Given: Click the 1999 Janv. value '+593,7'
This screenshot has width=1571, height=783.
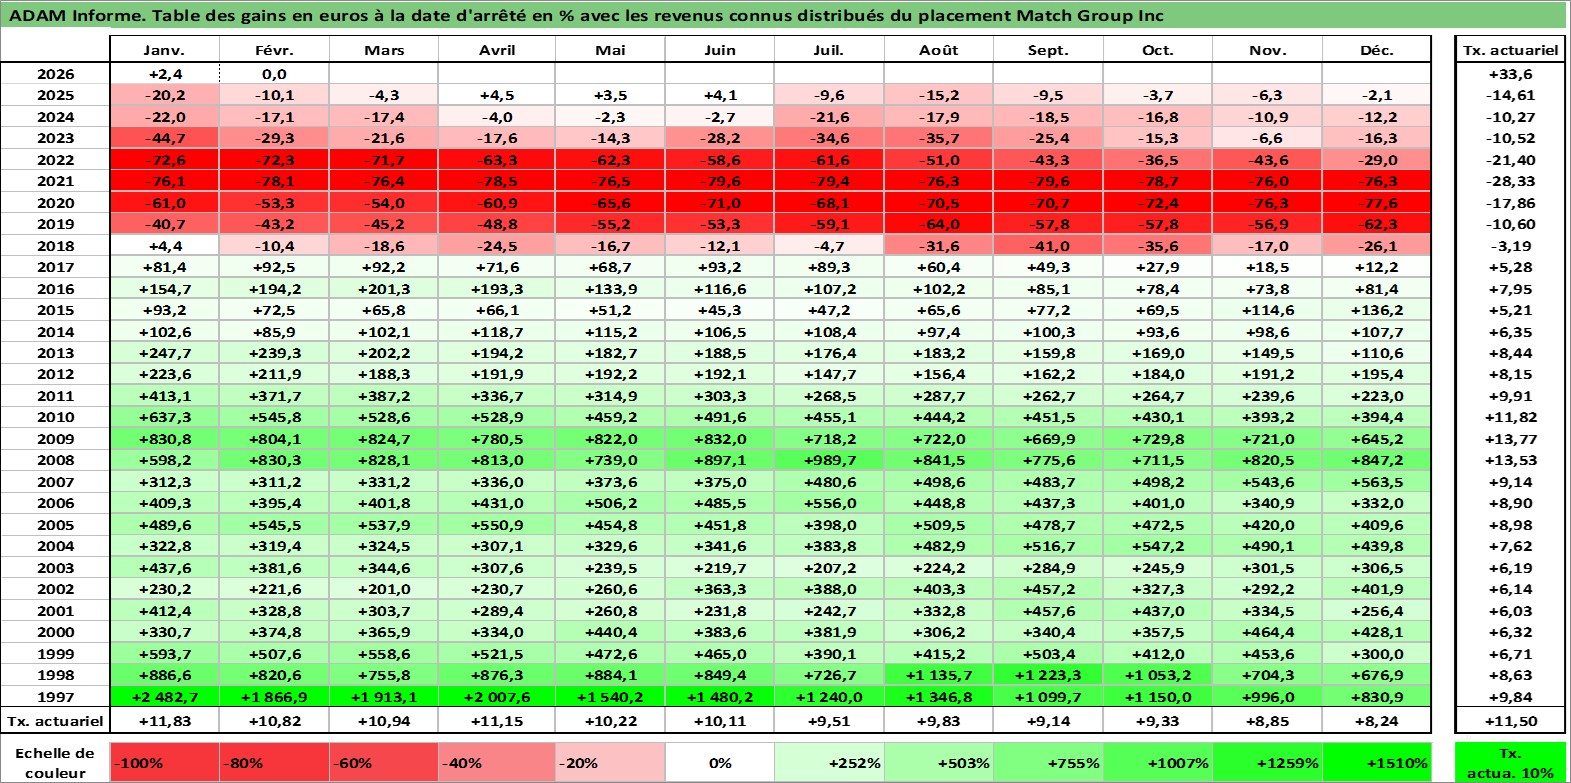Looking at the screenshot, I should tap(164, 654).
